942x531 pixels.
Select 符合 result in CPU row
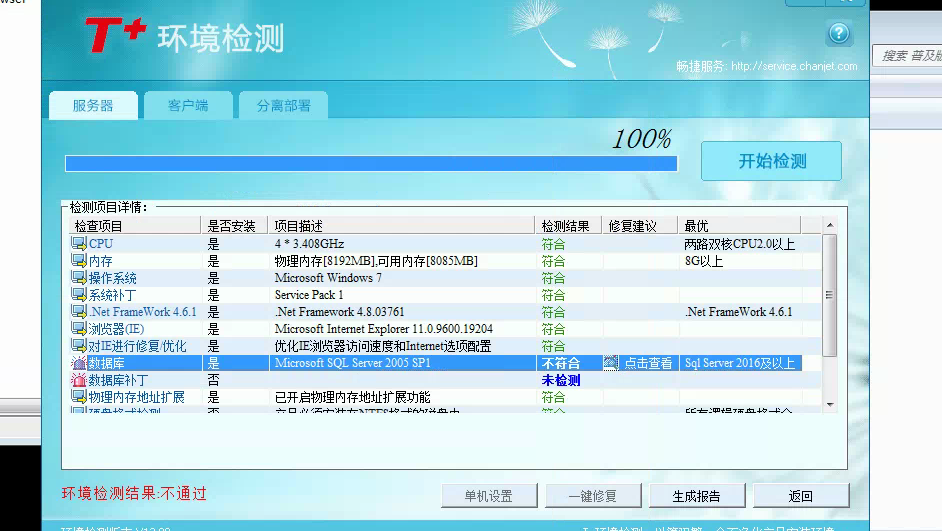tap(553, 244)
